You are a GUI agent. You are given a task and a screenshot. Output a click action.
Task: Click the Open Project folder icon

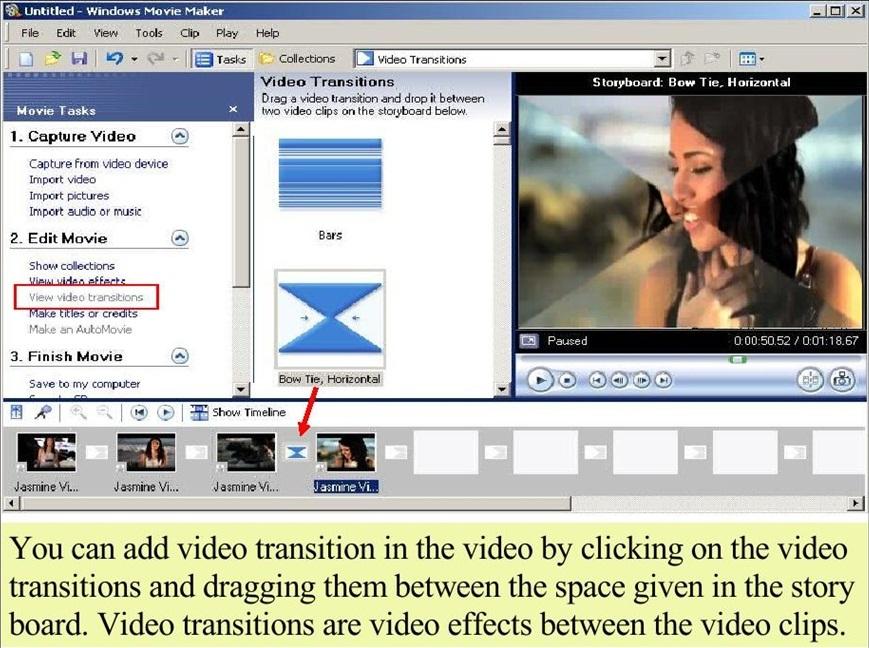[x=53, y=58]
